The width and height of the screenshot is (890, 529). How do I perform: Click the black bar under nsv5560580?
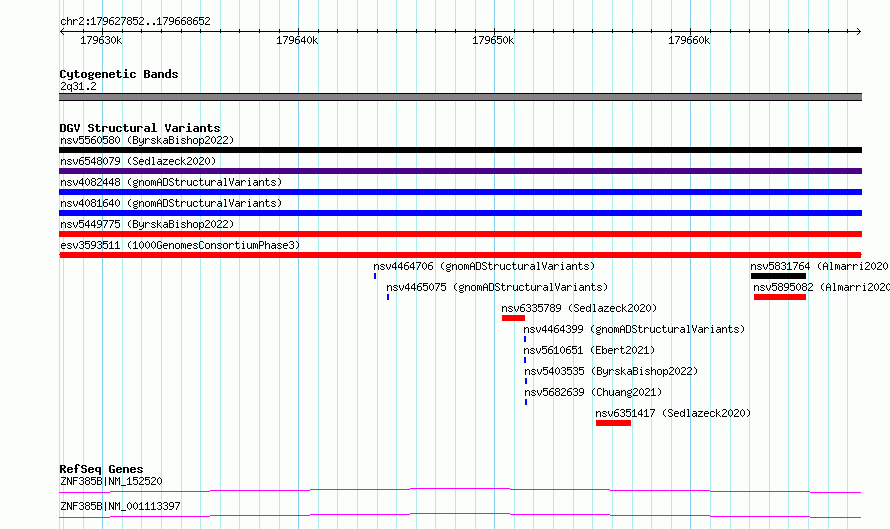coord(460,150)
